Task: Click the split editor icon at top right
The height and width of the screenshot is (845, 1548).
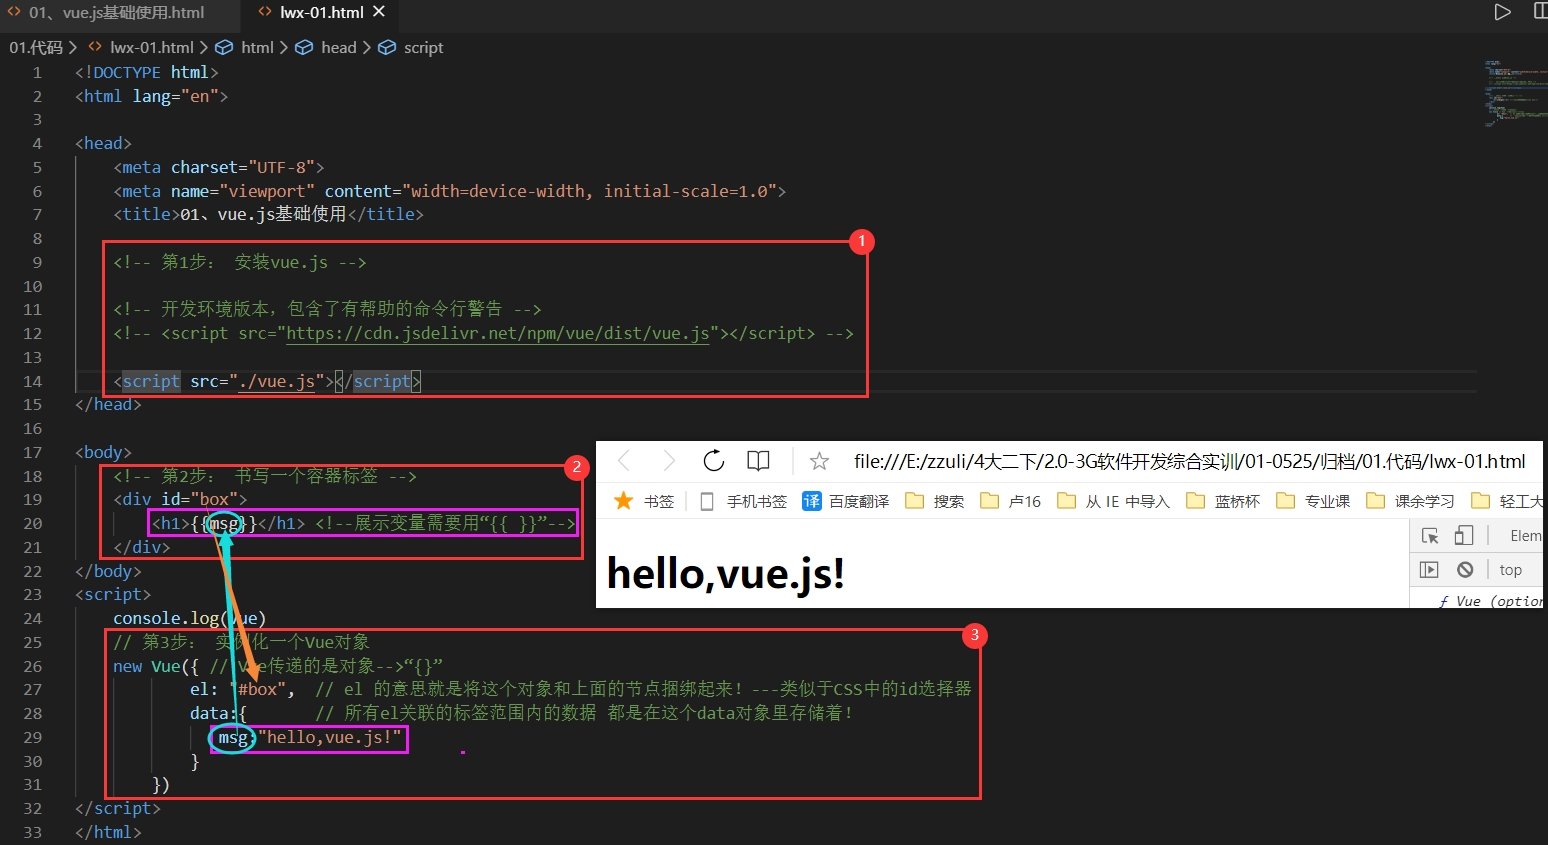Action: pyautogui.click(x=1541, y=12)
